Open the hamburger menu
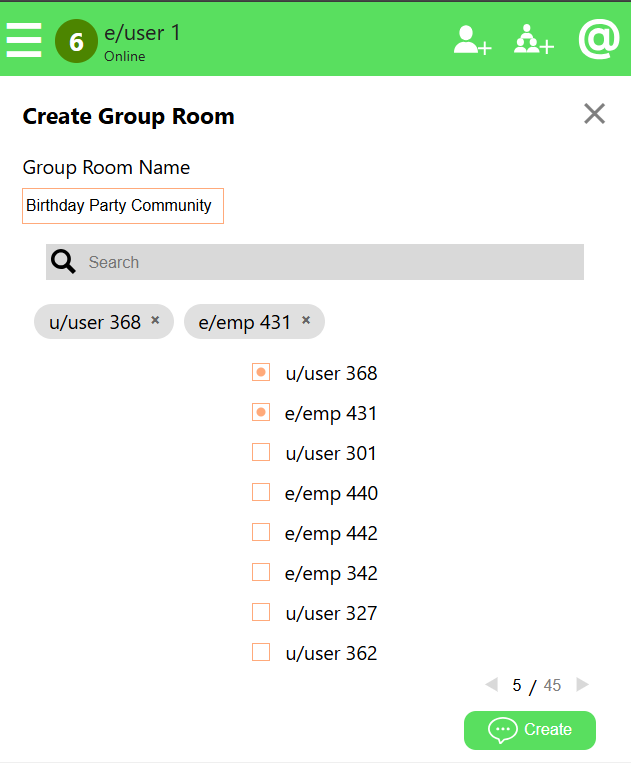The image size is (631, 763). pyautogui.click(x=24, y=40)
